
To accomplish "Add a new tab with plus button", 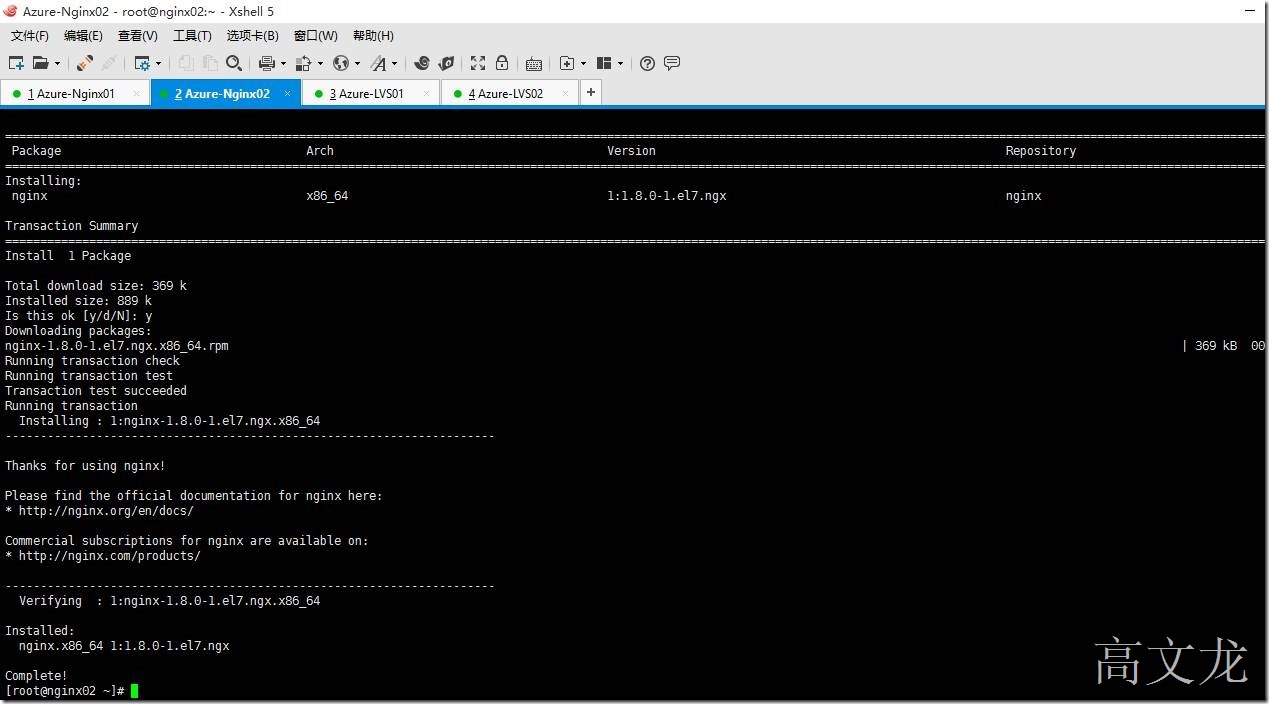I will tap(591, 93).
